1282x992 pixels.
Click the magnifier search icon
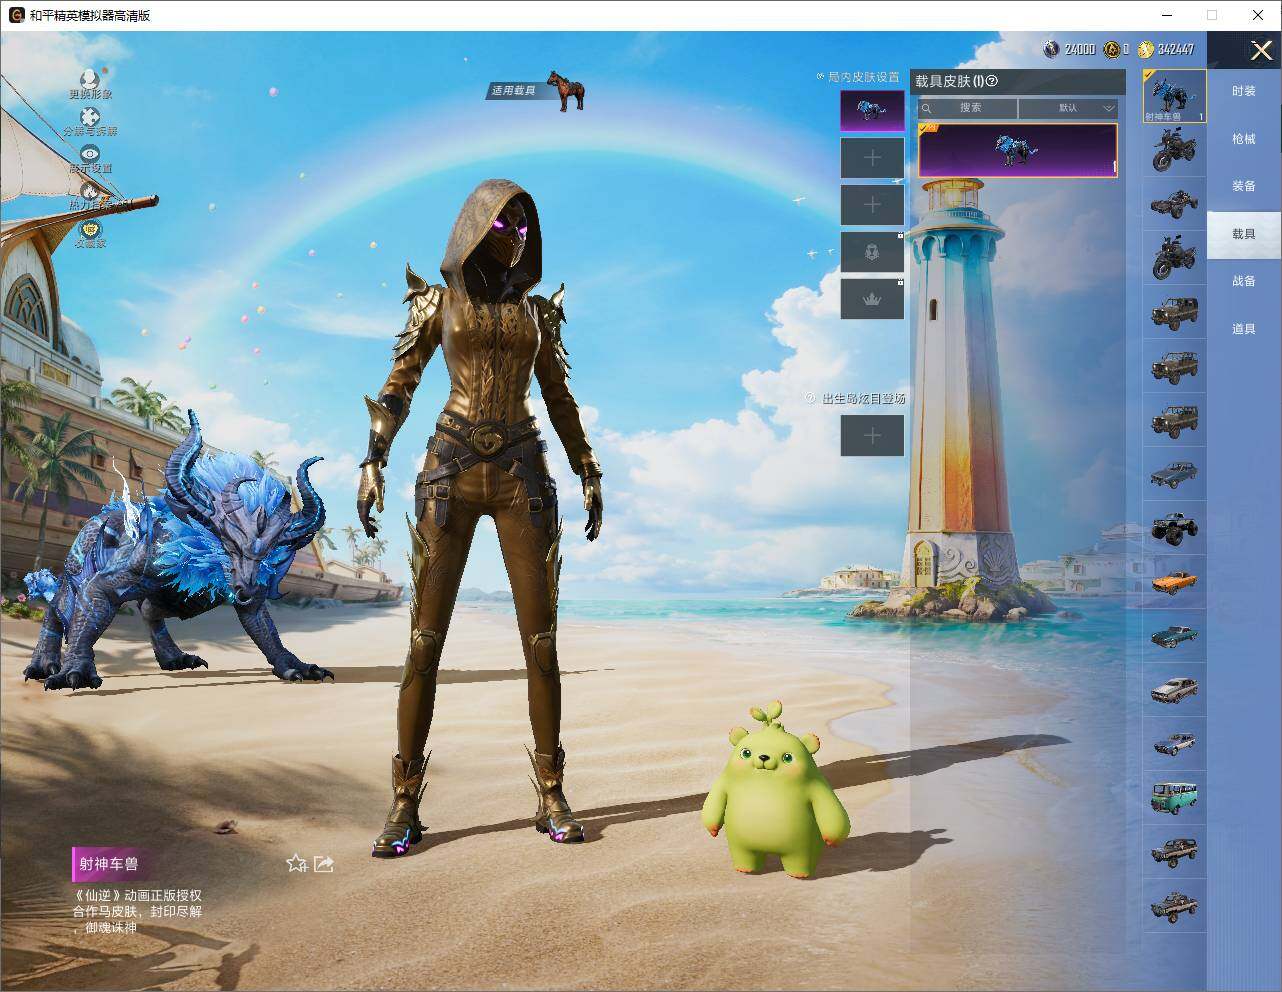click(927, 108)
